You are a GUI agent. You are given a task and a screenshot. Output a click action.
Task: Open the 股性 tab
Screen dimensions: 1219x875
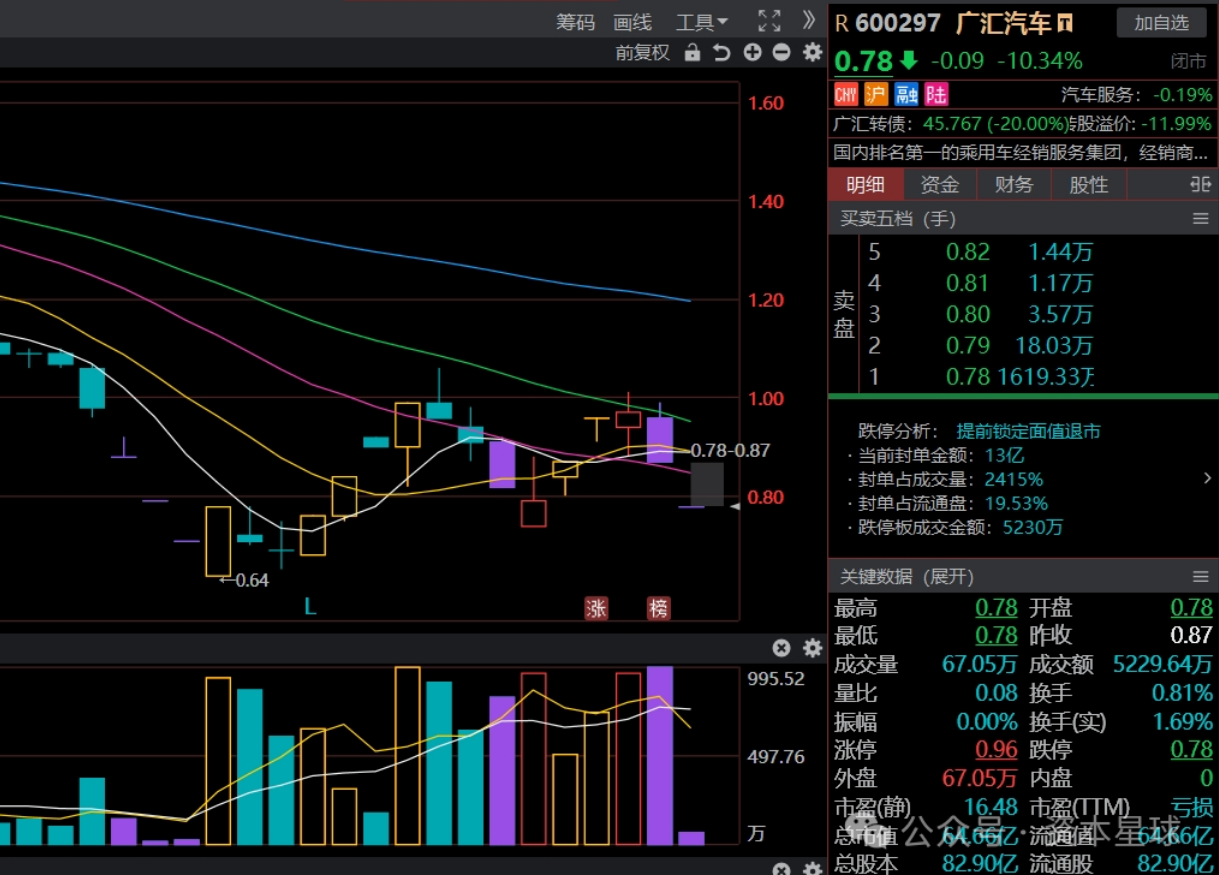(x=1089, y=184)
